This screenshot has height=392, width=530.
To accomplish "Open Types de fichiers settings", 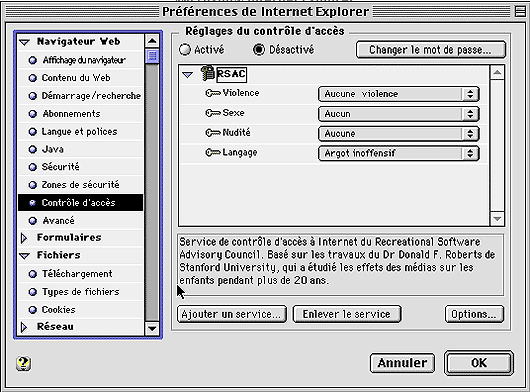I will pos(81,292).
